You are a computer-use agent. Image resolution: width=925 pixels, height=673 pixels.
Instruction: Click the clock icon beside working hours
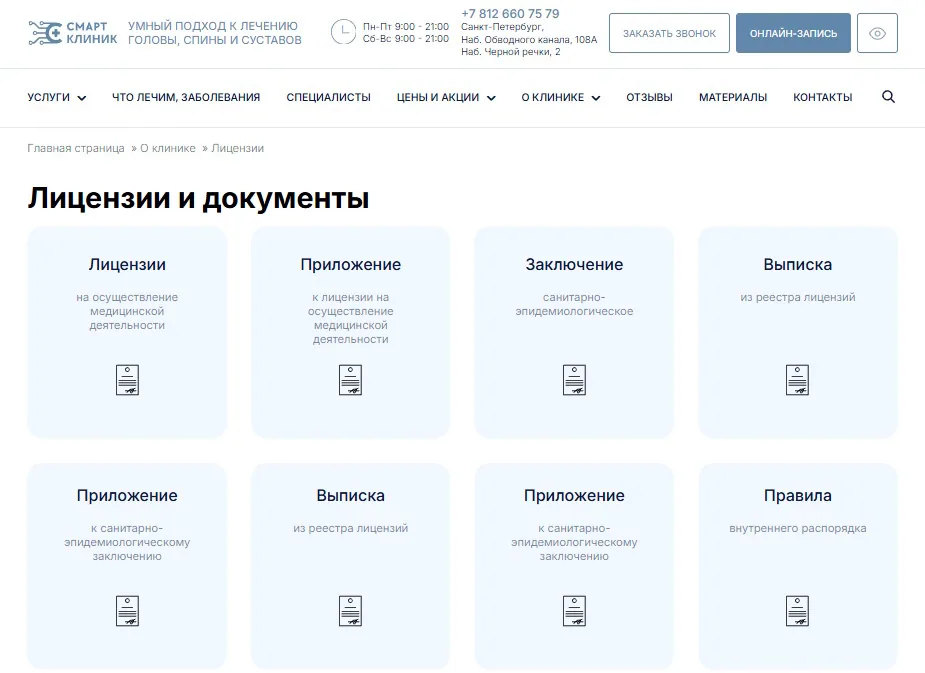343,32
